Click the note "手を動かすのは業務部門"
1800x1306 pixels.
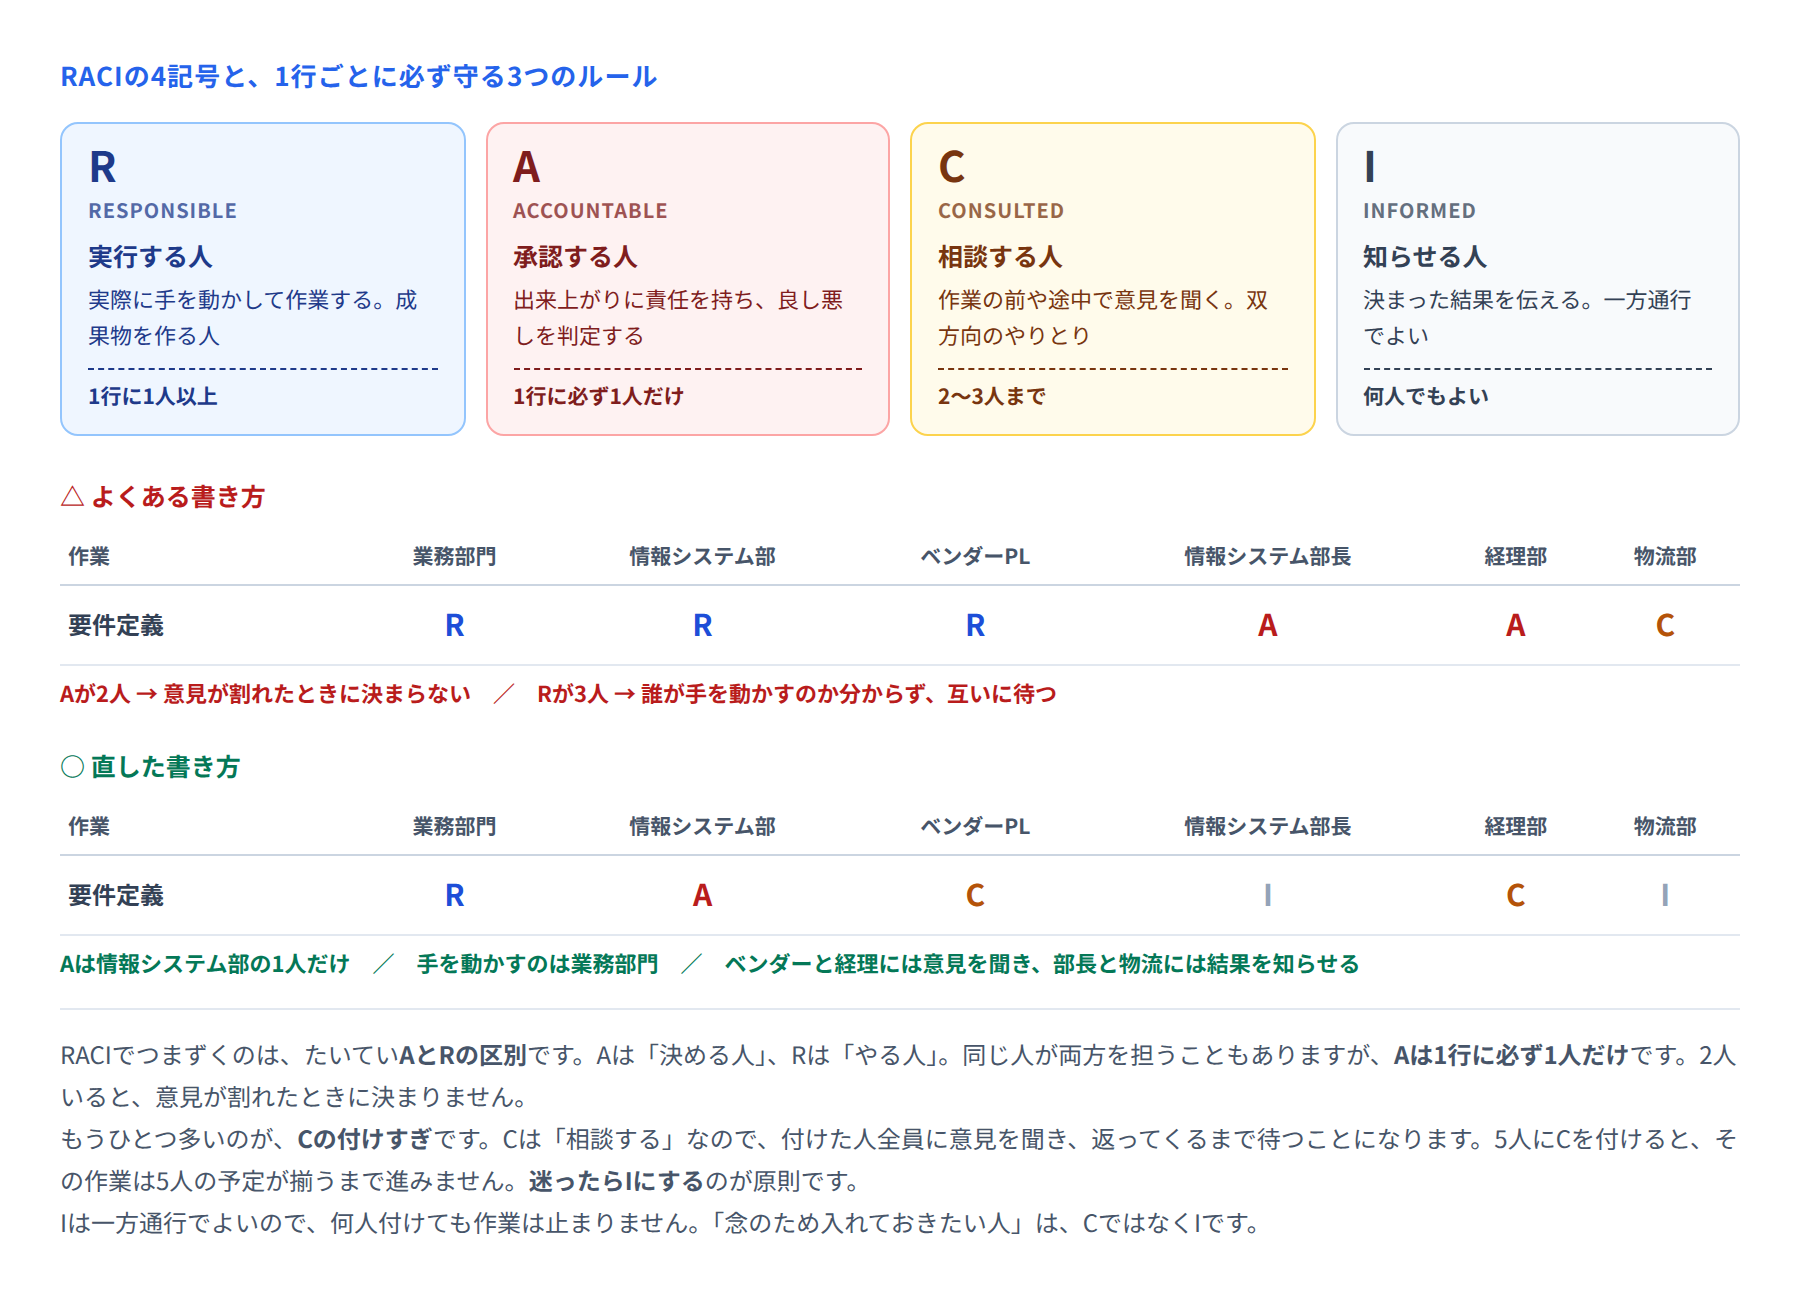point(537,964)
